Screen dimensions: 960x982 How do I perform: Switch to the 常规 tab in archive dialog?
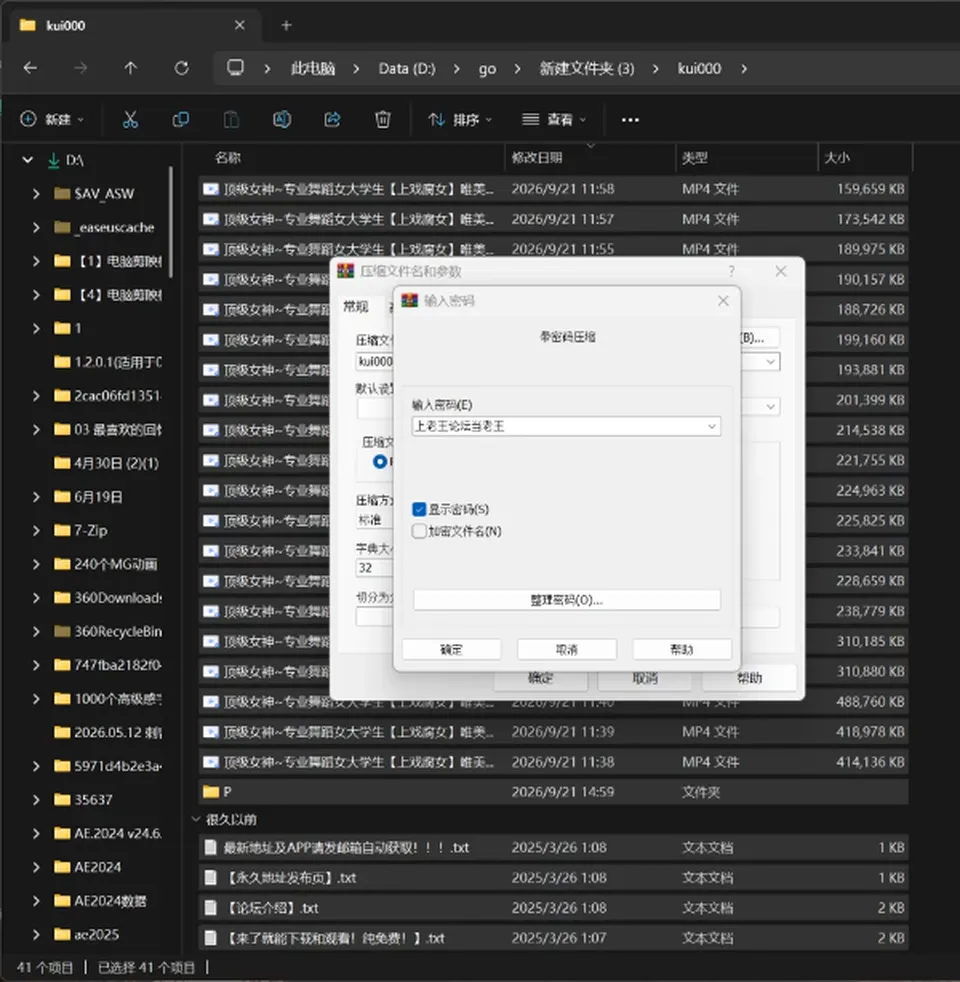356,306
